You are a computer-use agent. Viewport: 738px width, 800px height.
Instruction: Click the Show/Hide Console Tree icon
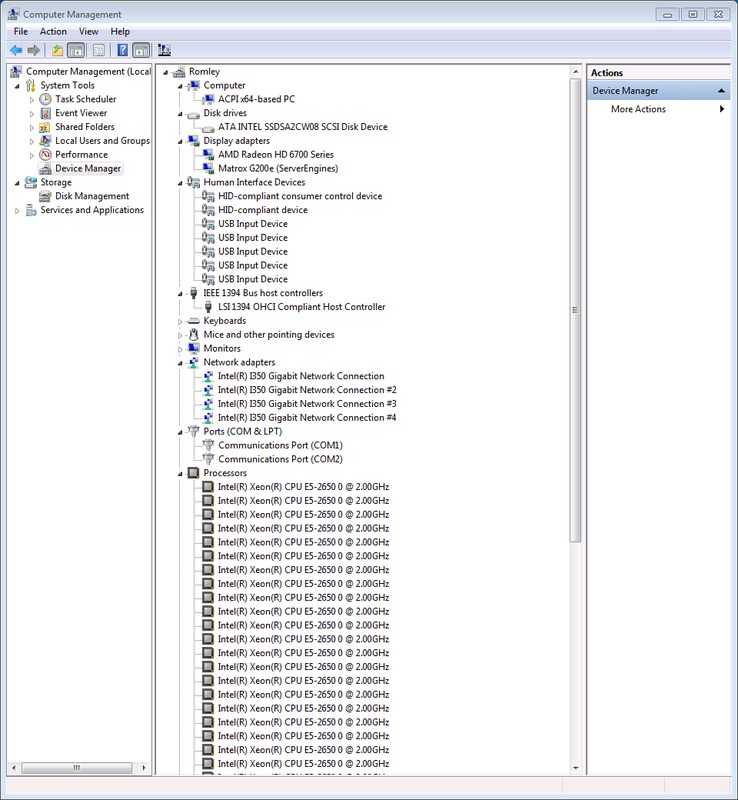coord(75,50)
